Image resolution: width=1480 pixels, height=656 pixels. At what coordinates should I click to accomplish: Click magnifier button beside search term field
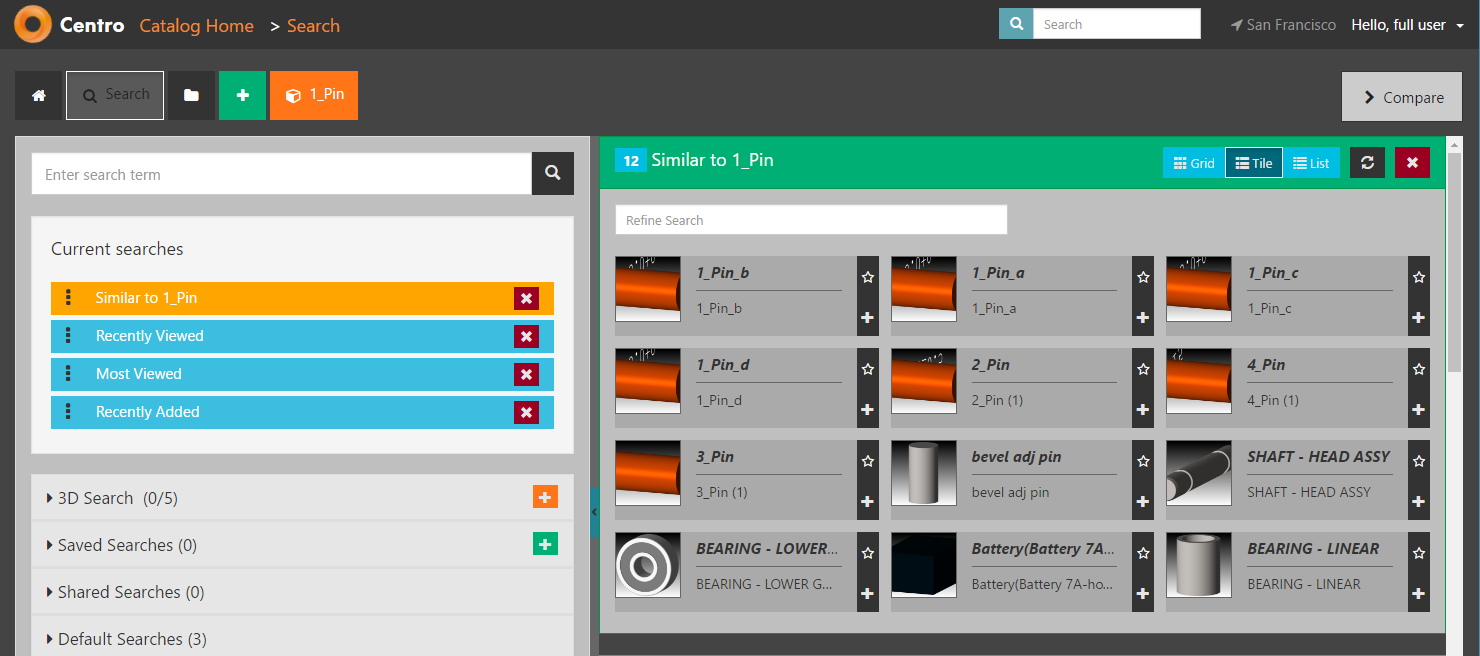point(552,174)
